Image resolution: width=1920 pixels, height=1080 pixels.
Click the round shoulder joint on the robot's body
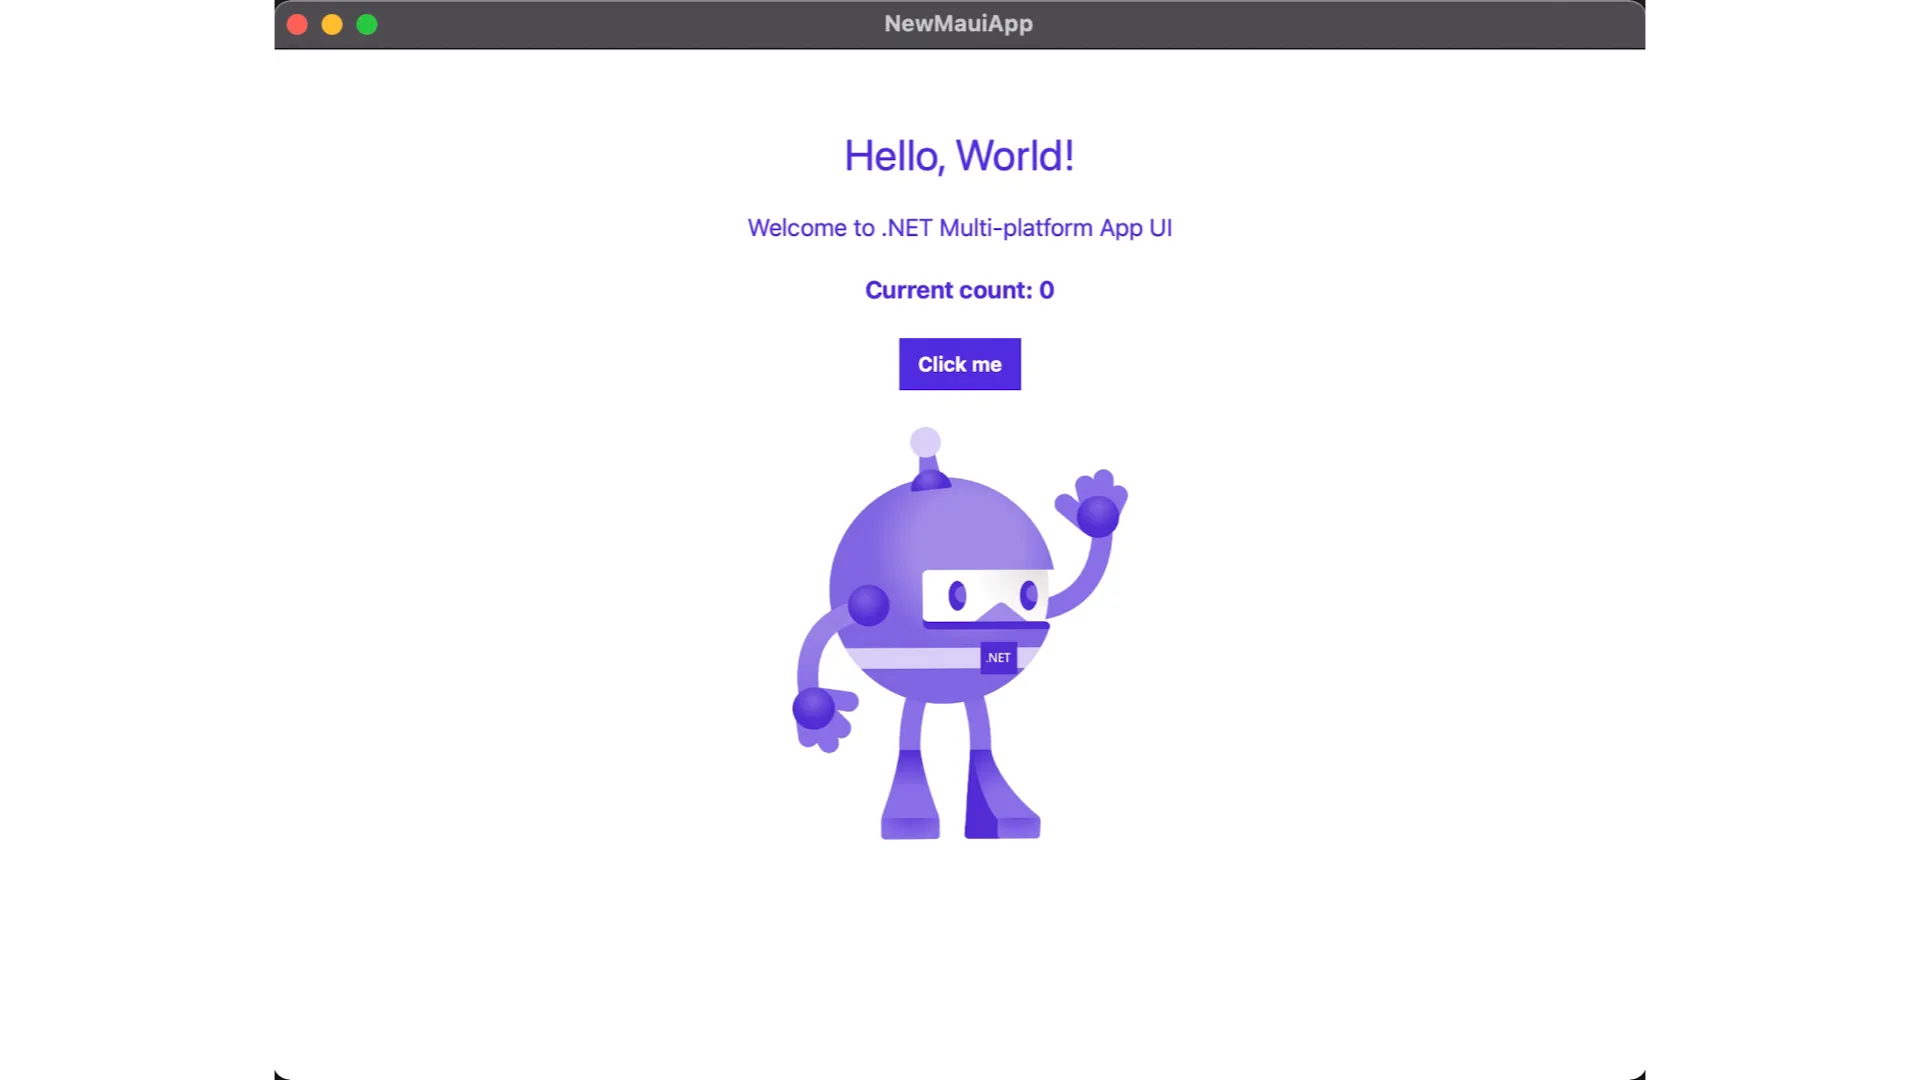click(868, 605)
